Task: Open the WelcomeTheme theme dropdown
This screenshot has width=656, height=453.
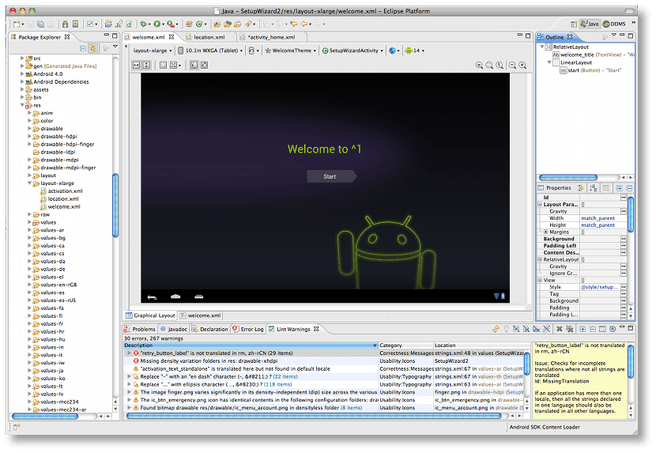Action: coord(291,51)
